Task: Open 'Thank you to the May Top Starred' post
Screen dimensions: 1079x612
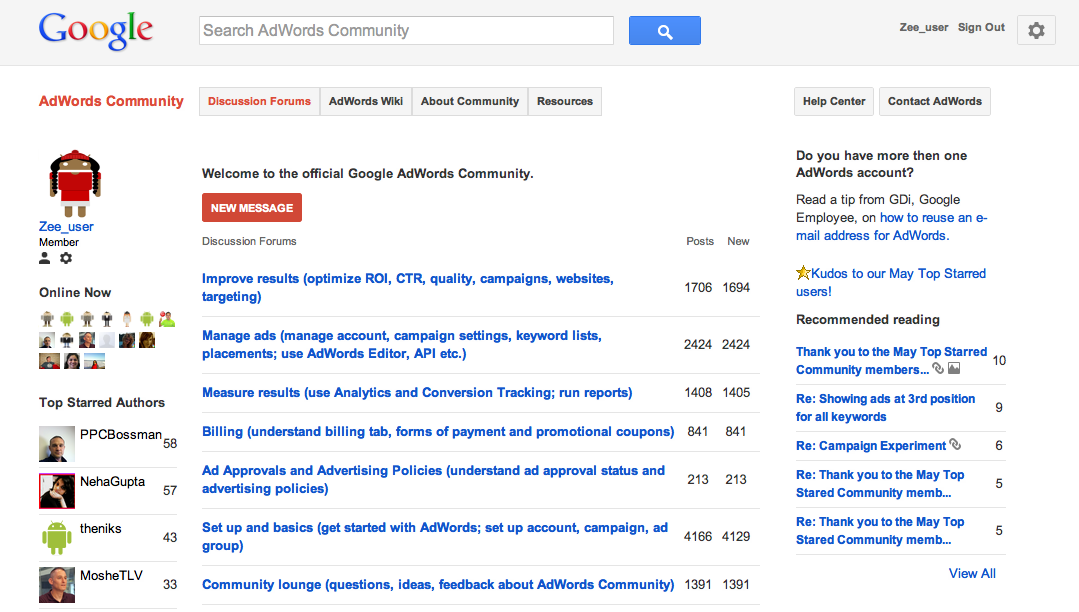Action: 892,360
